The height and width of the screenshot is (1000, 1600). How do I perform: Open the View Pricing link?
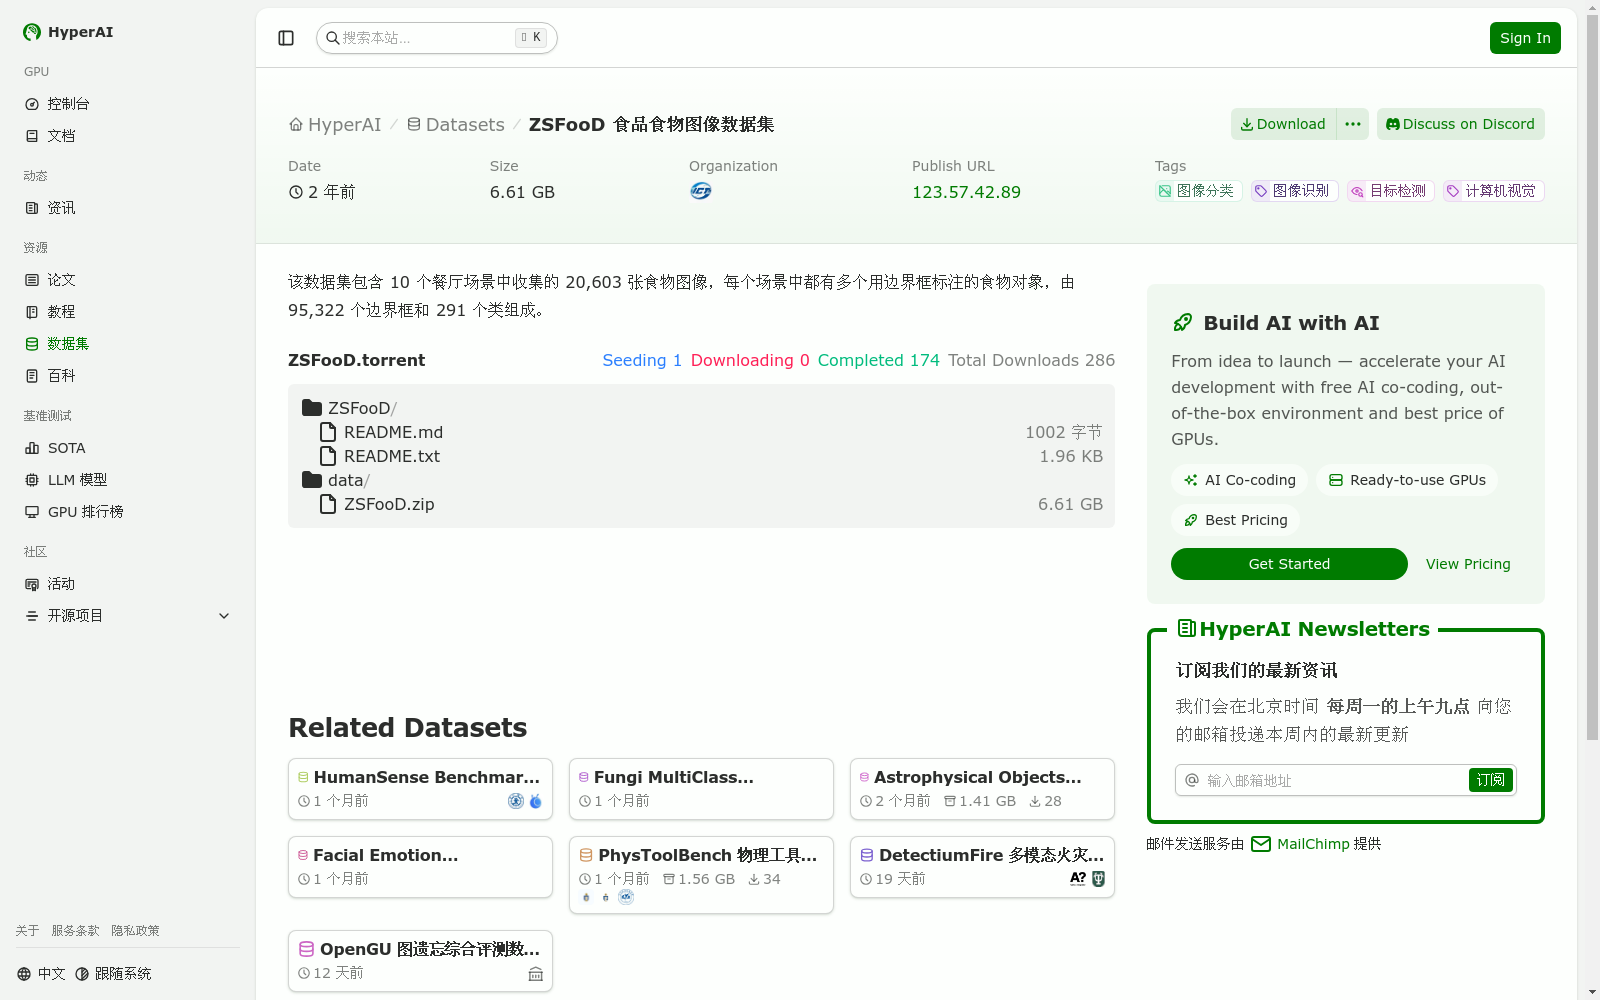[x=1468, y=564]
